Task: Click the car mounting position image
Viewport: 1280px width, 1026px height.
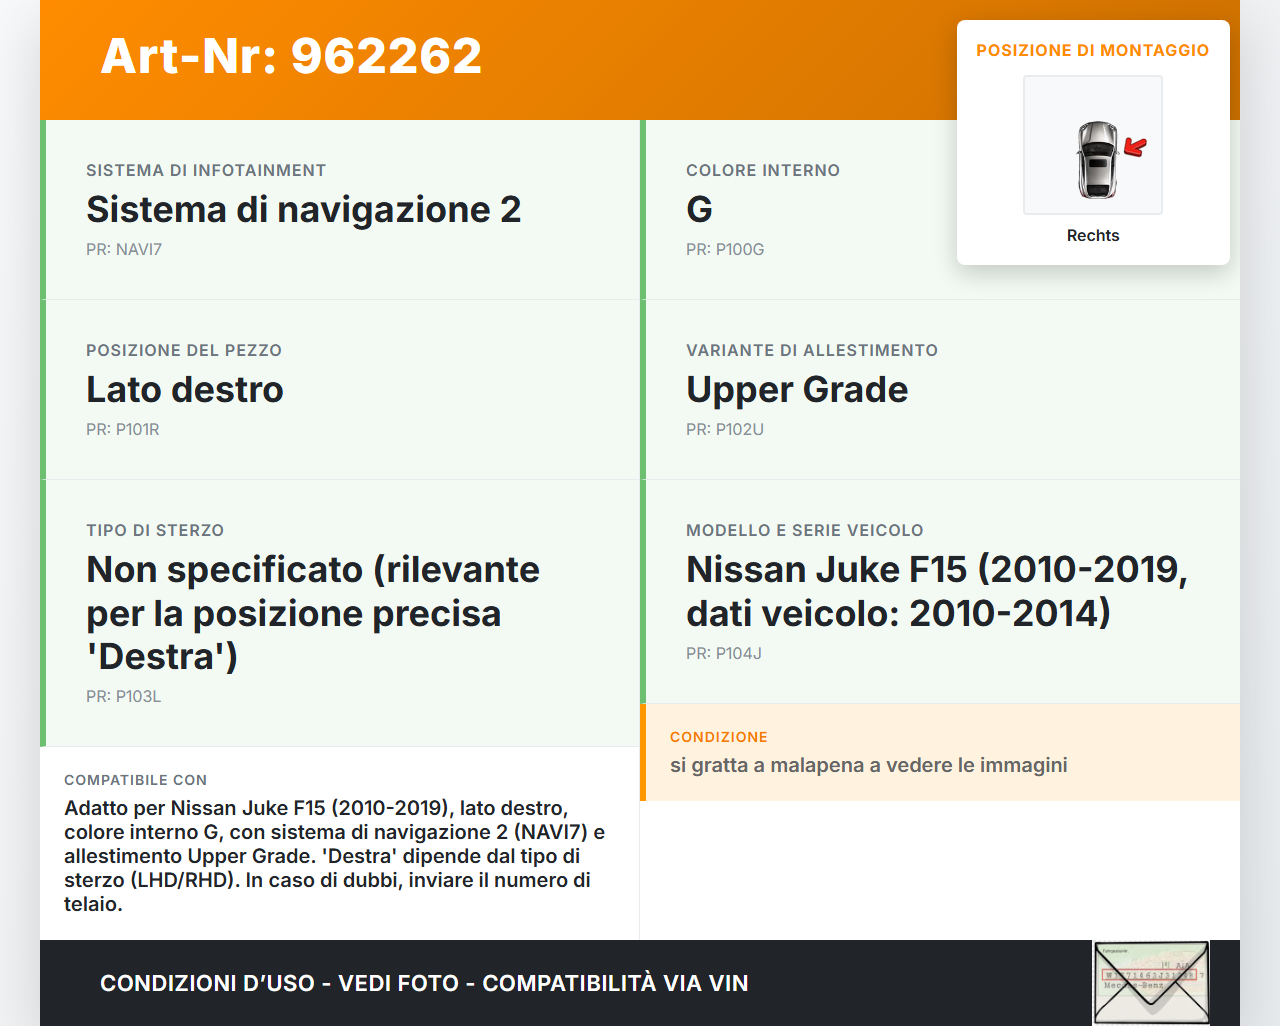Action: [1093, 145]
